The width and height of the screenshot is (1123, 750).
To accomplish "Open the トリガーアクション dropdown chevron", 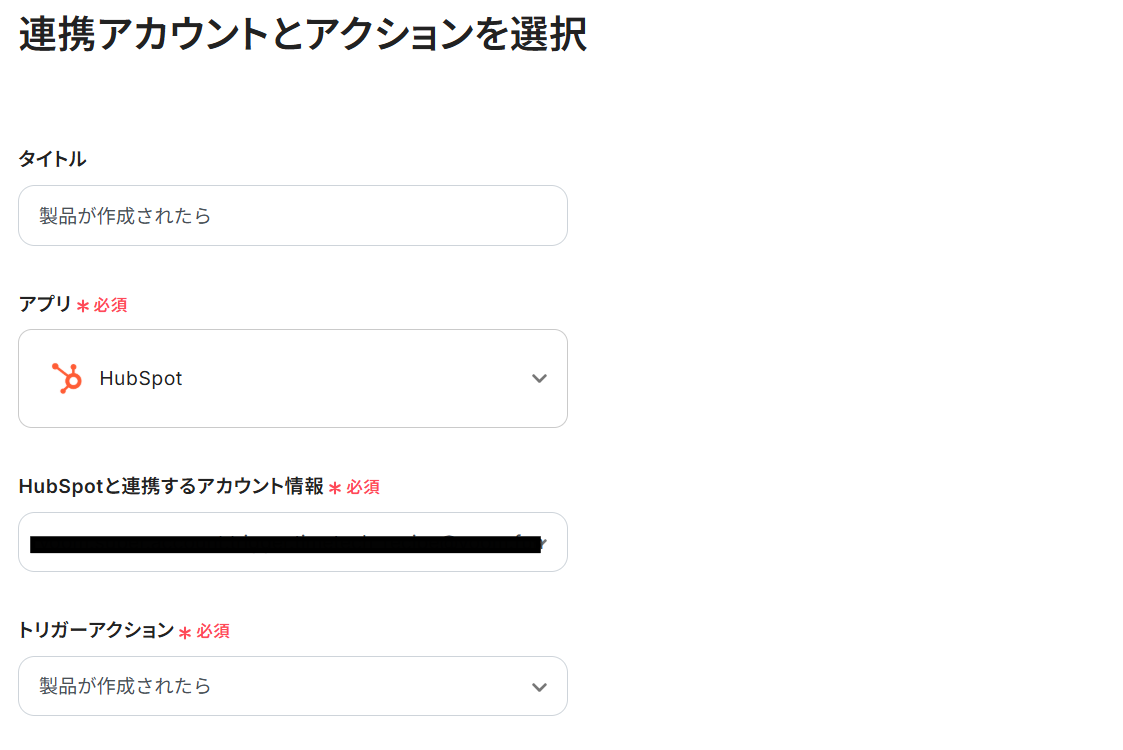I will pyautogui.click(x=539, y=687).
